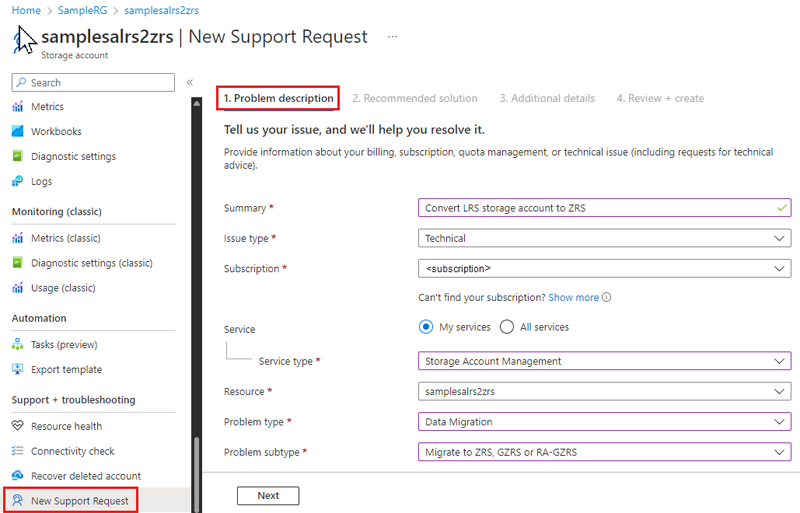This screenshot has width=800, height=513.
Task: Open Tasks (preview) menu text
Action: 64,345
